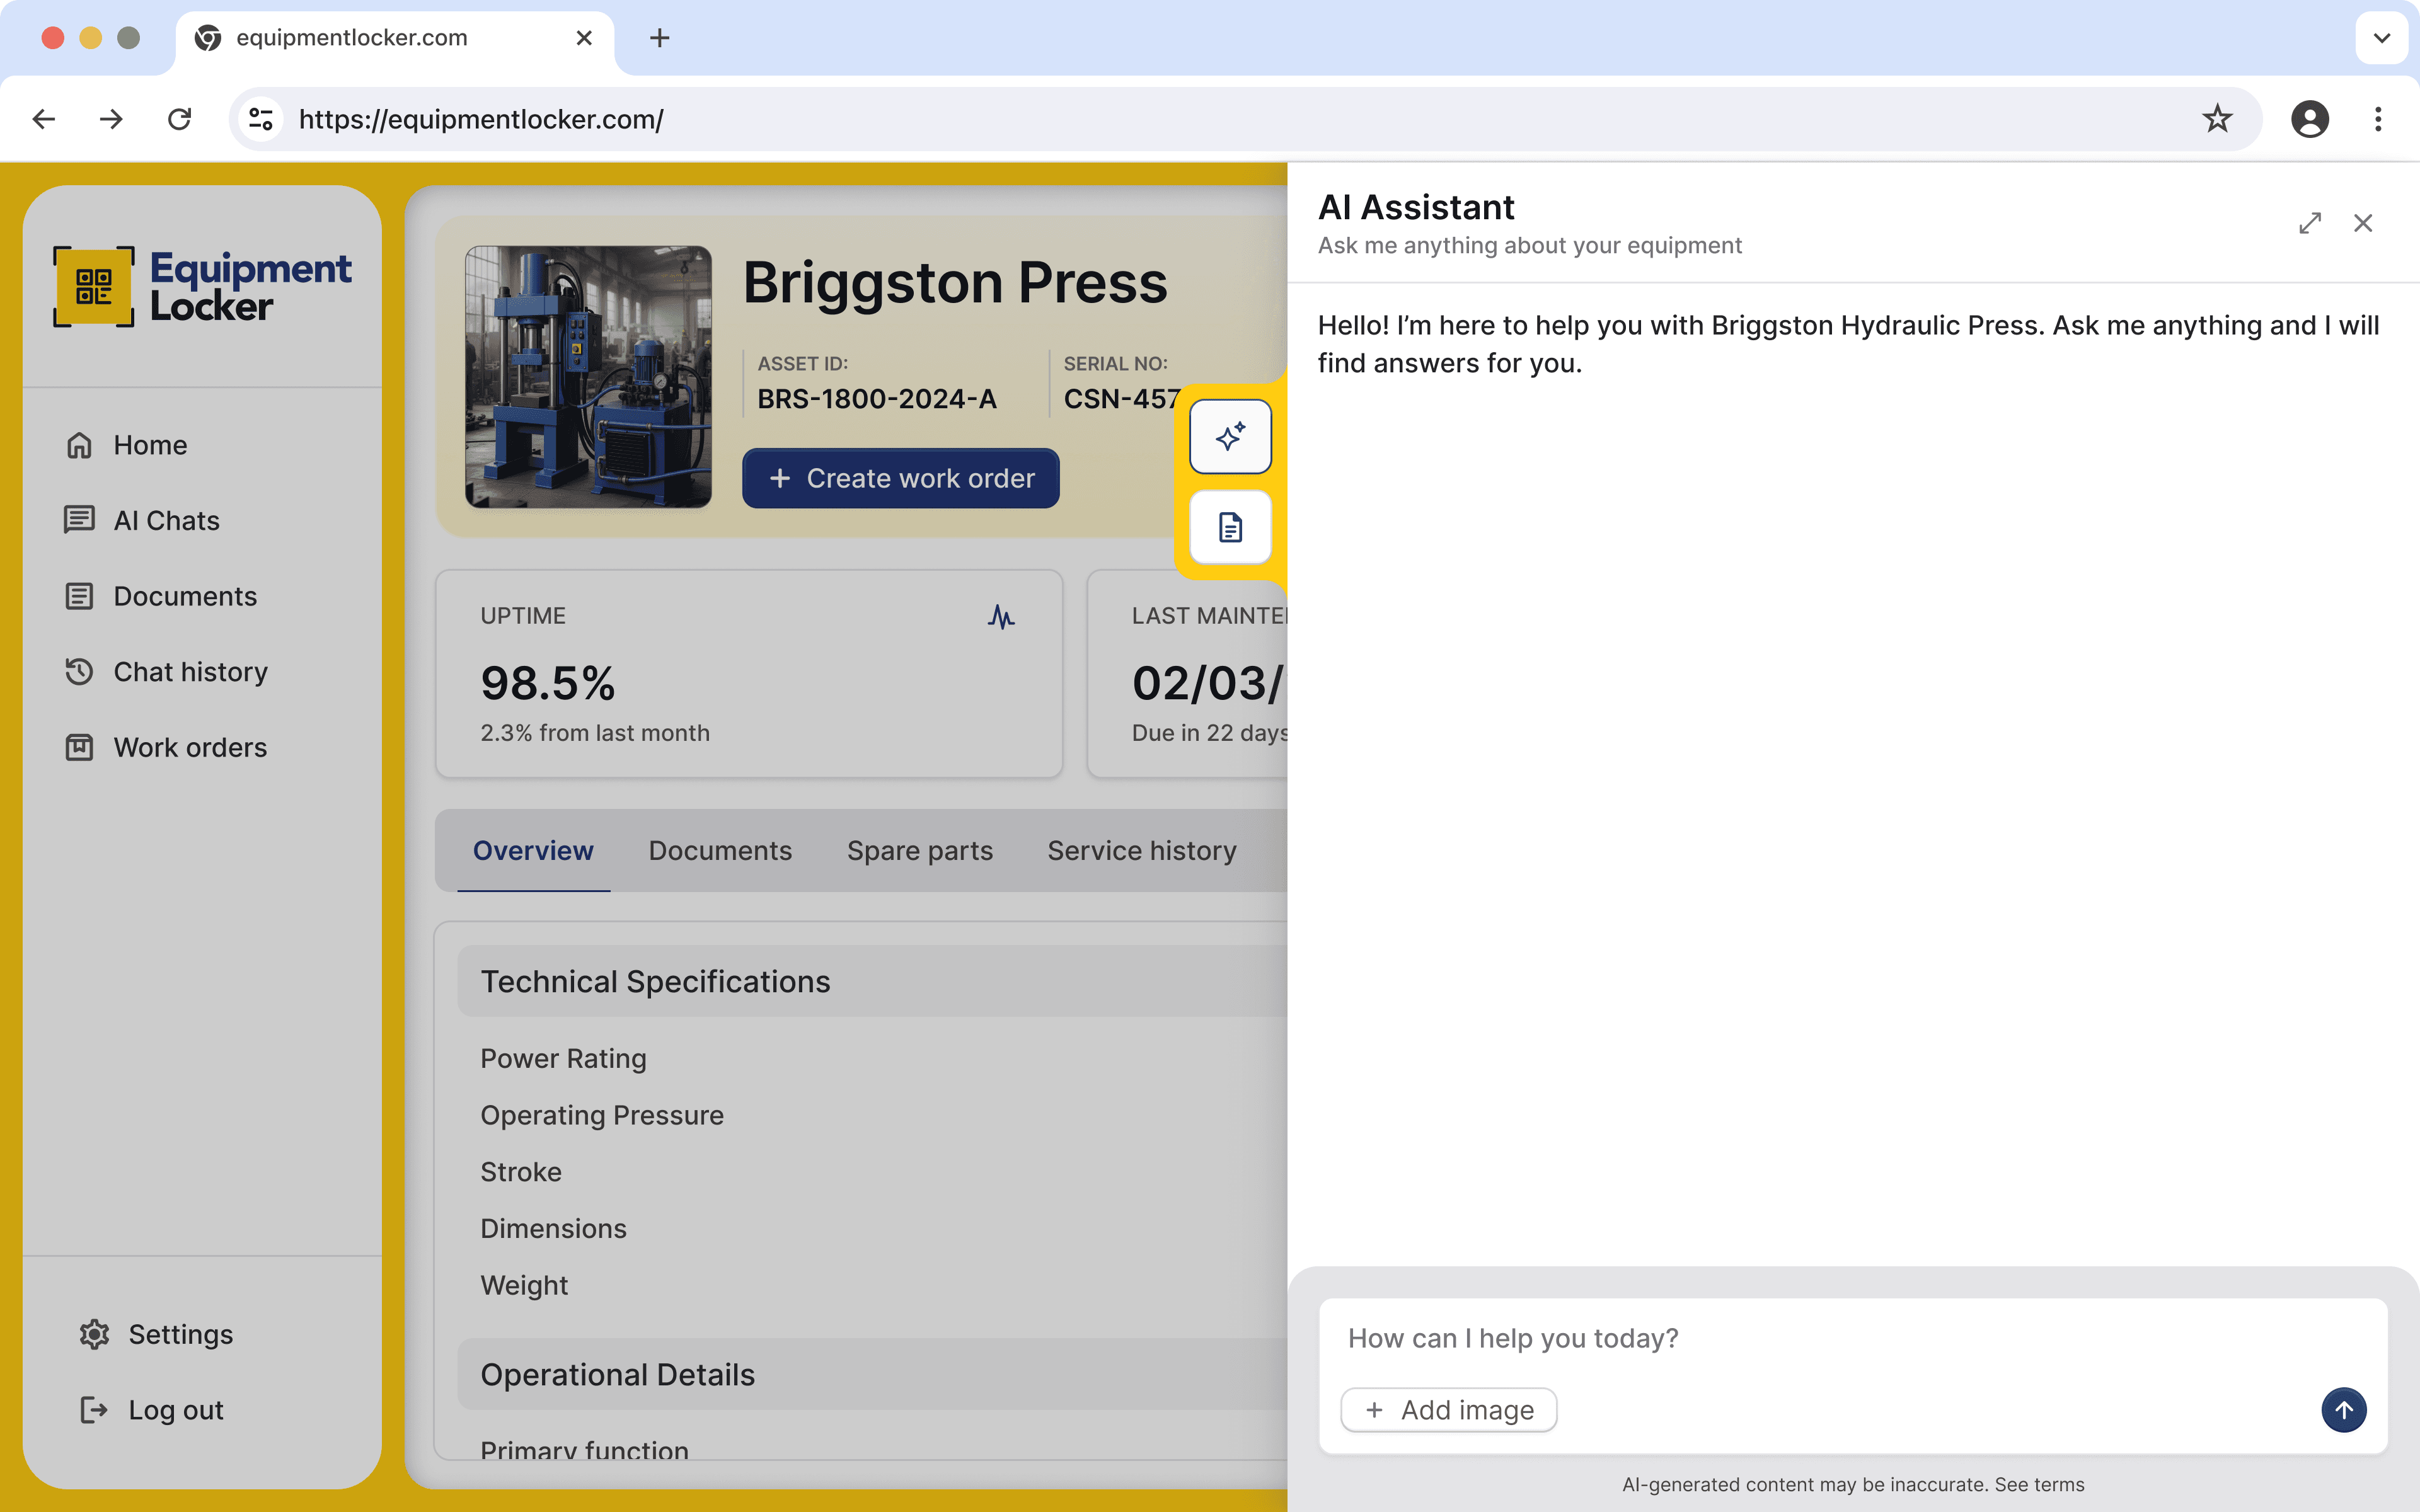Screen dimensions: 2420x1512
Task: Open the browser profile avatar
Action: click(2309, 119)
